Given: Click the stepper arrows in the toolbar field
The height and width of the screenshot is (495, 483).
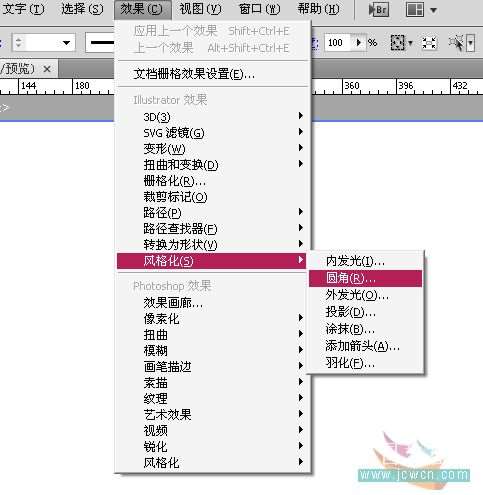Looking at the screenshot, I should pyautogui.click(x=19, y=42).
